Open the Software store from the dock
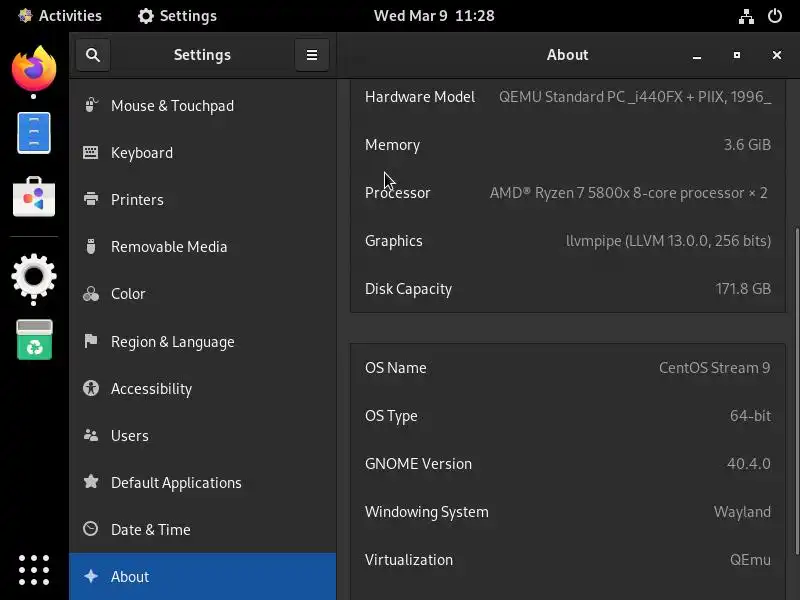 click(x=34, y=197)
